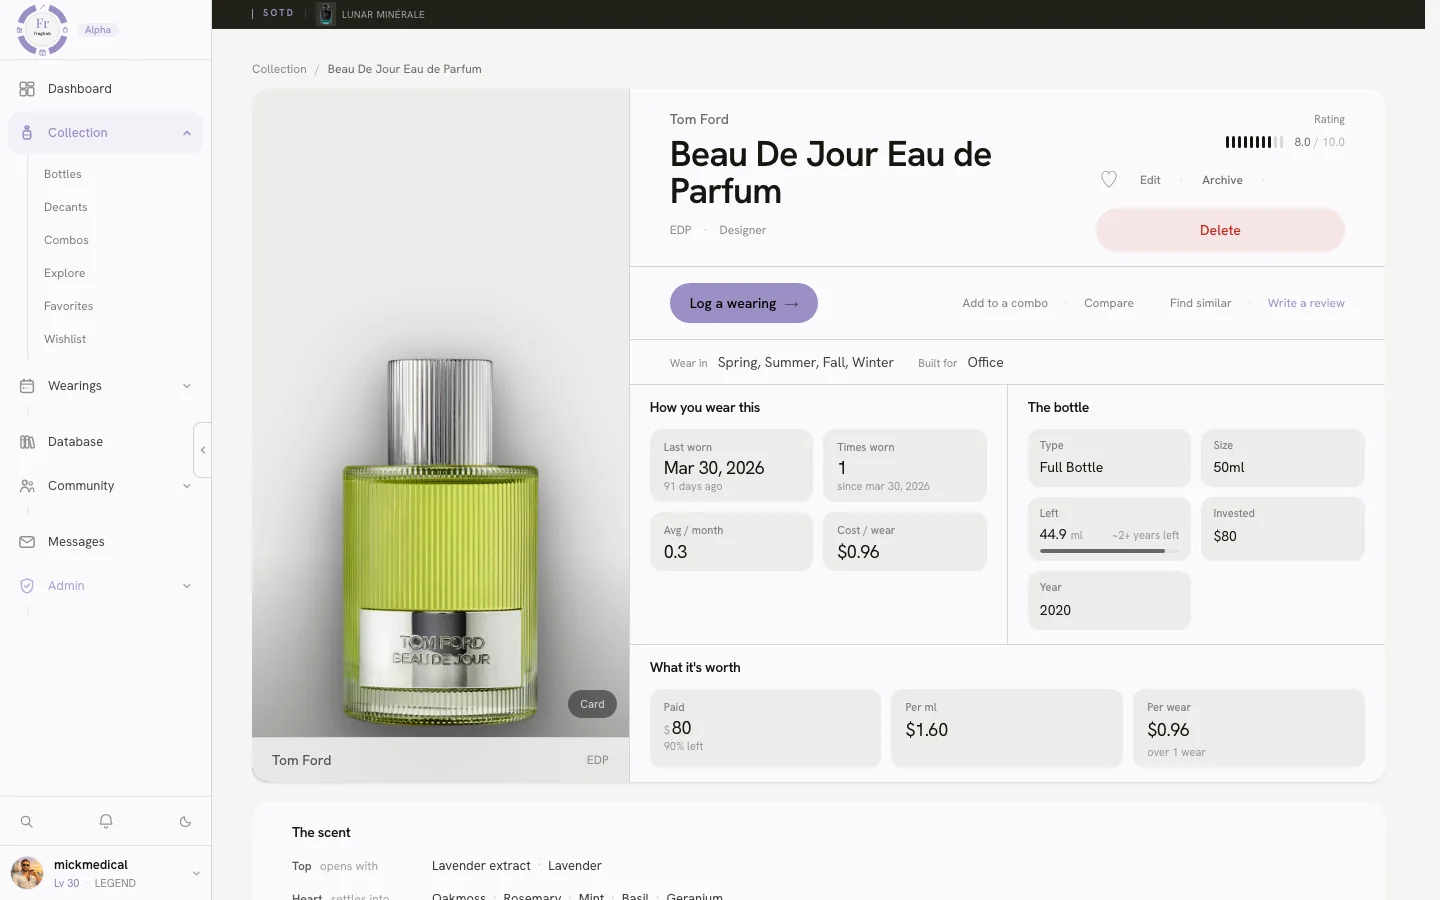Click the Type Full Bottle card

point(1109,458)
